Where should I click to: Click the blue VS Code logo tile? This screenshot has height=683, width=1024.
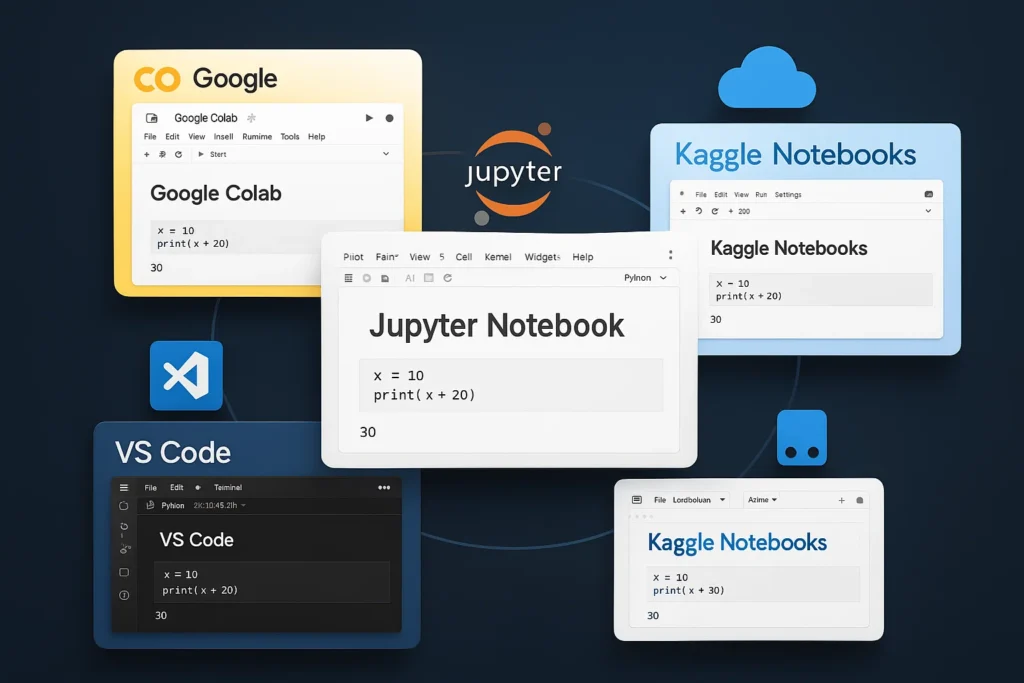pyautogui.click(x=186, y=375)
